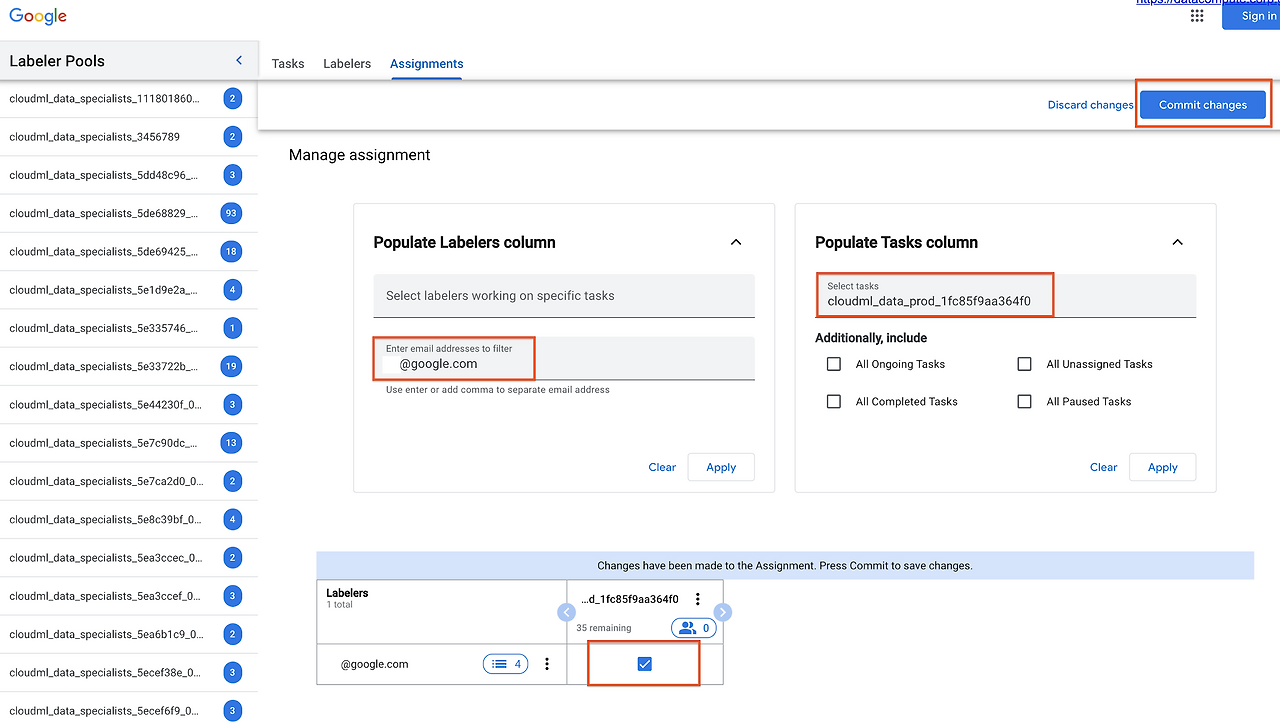1280x724 pixels.
Task: Select the cloudml_data_specialists_3456789 pool
Action: tap(95, 137)
